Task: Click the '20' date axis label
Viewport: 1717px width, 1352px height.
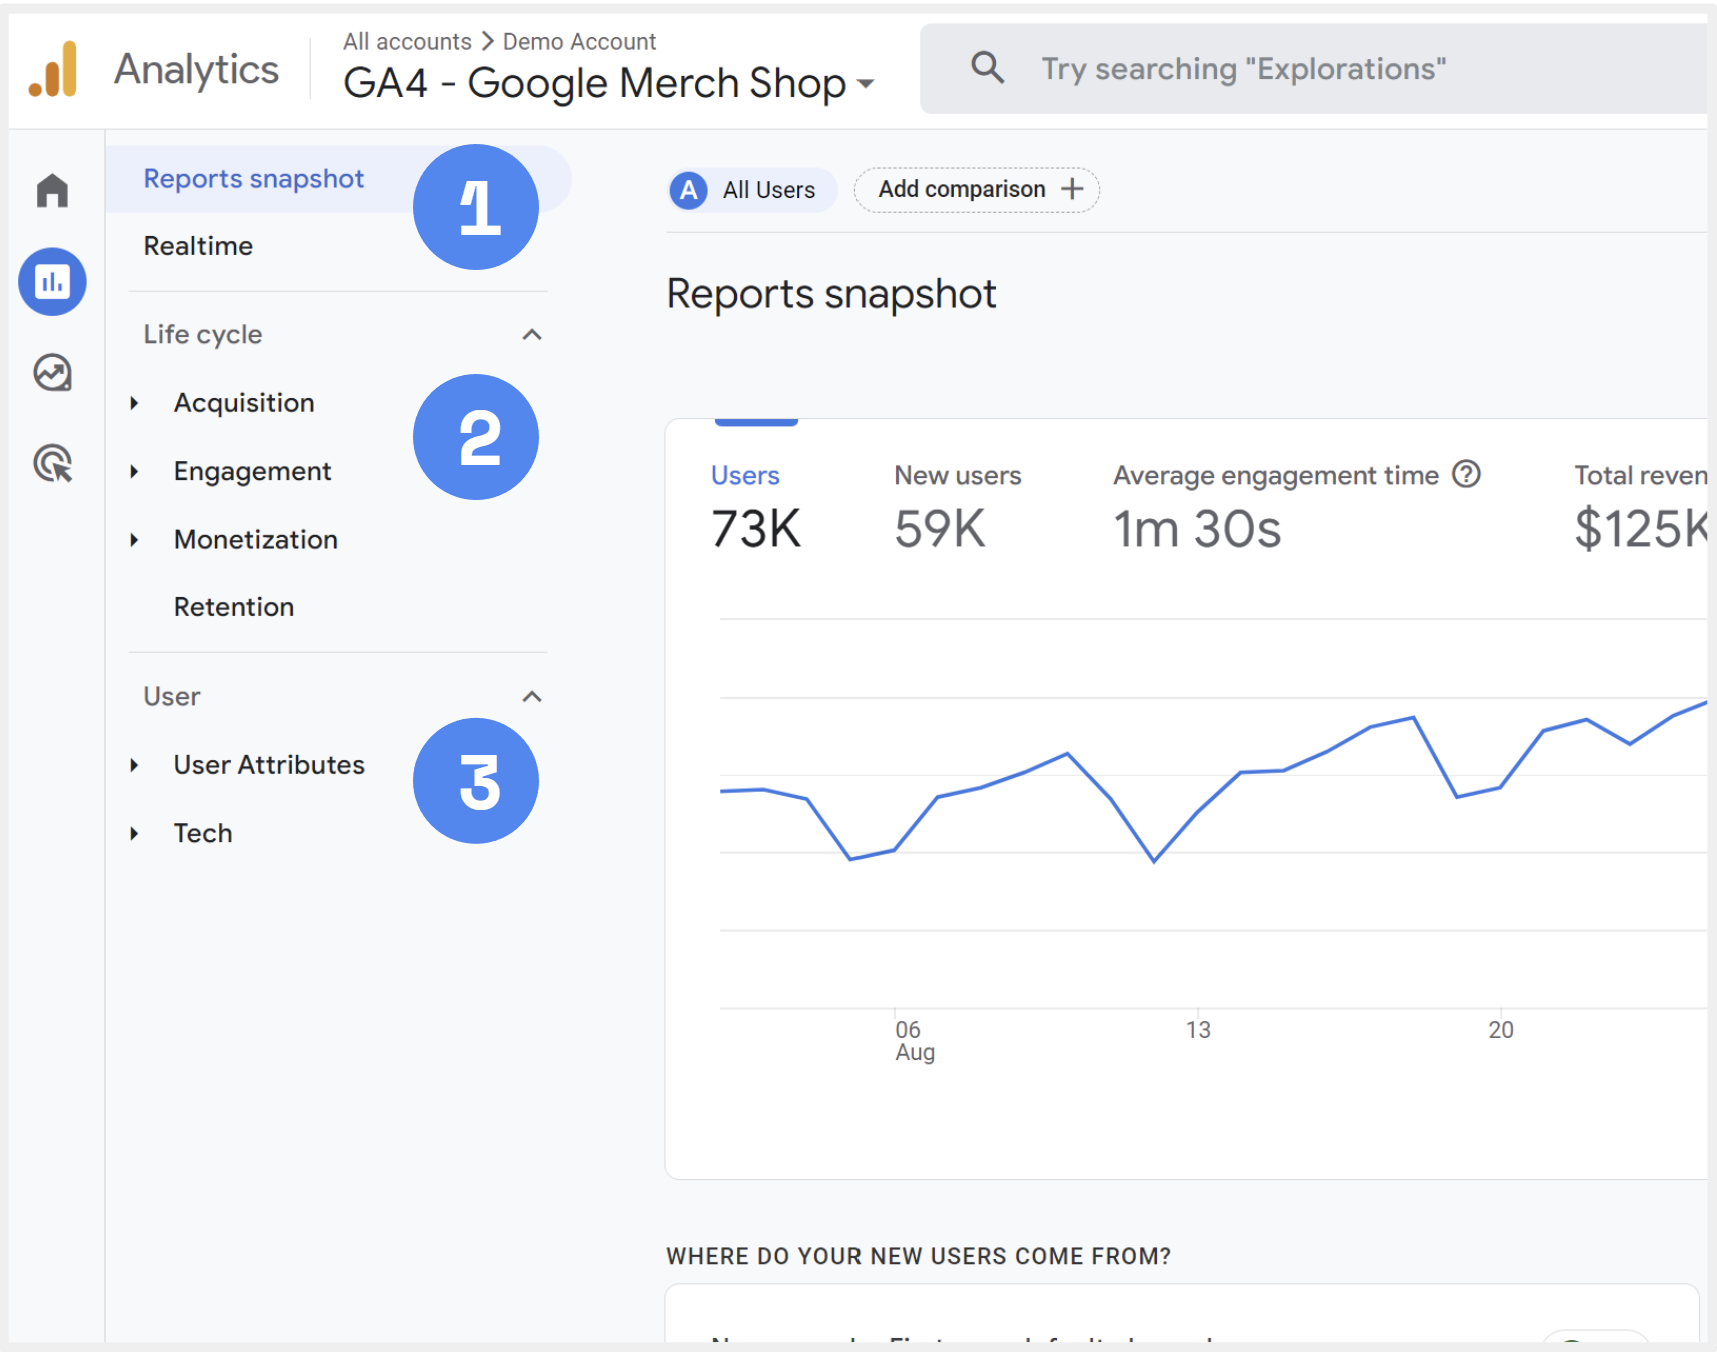Action: 1501,1030
